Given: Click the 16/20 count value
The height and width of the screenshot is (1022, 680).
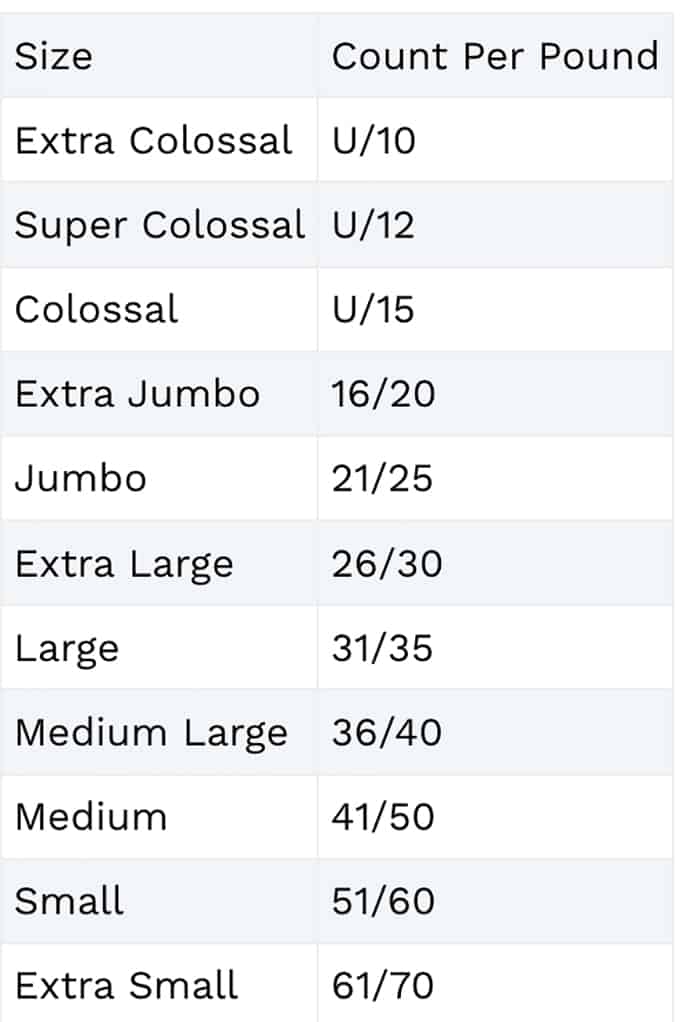Looking at the screenshot, I should coord(383,394).
